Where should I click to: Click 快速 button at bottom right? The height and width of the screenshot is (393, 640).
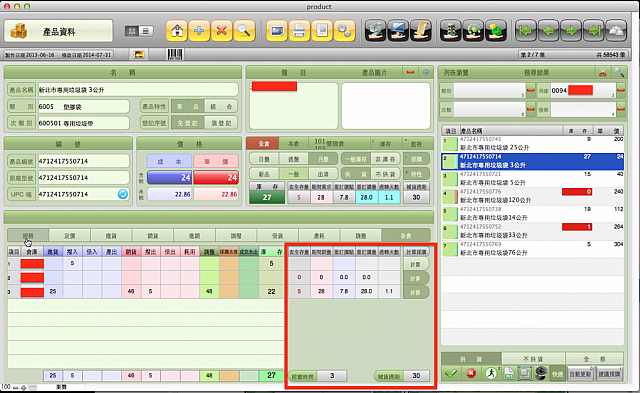point(558,374)
